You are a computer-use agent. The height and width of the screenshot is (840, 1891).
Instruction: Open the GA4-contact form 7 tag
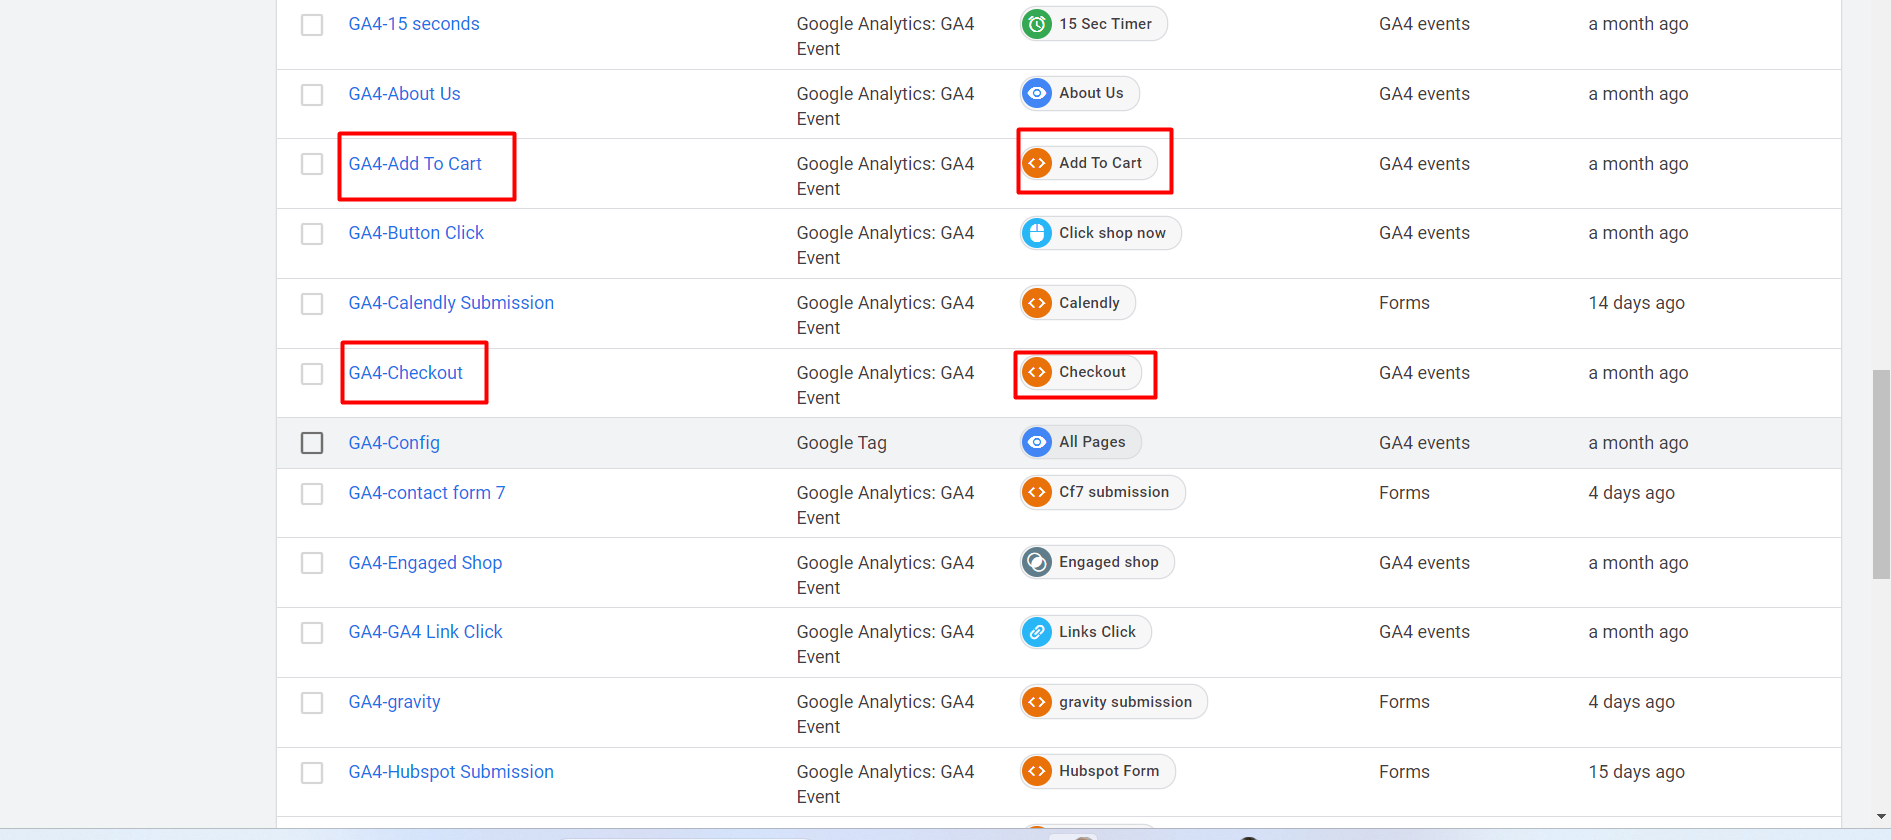(427, 493)
